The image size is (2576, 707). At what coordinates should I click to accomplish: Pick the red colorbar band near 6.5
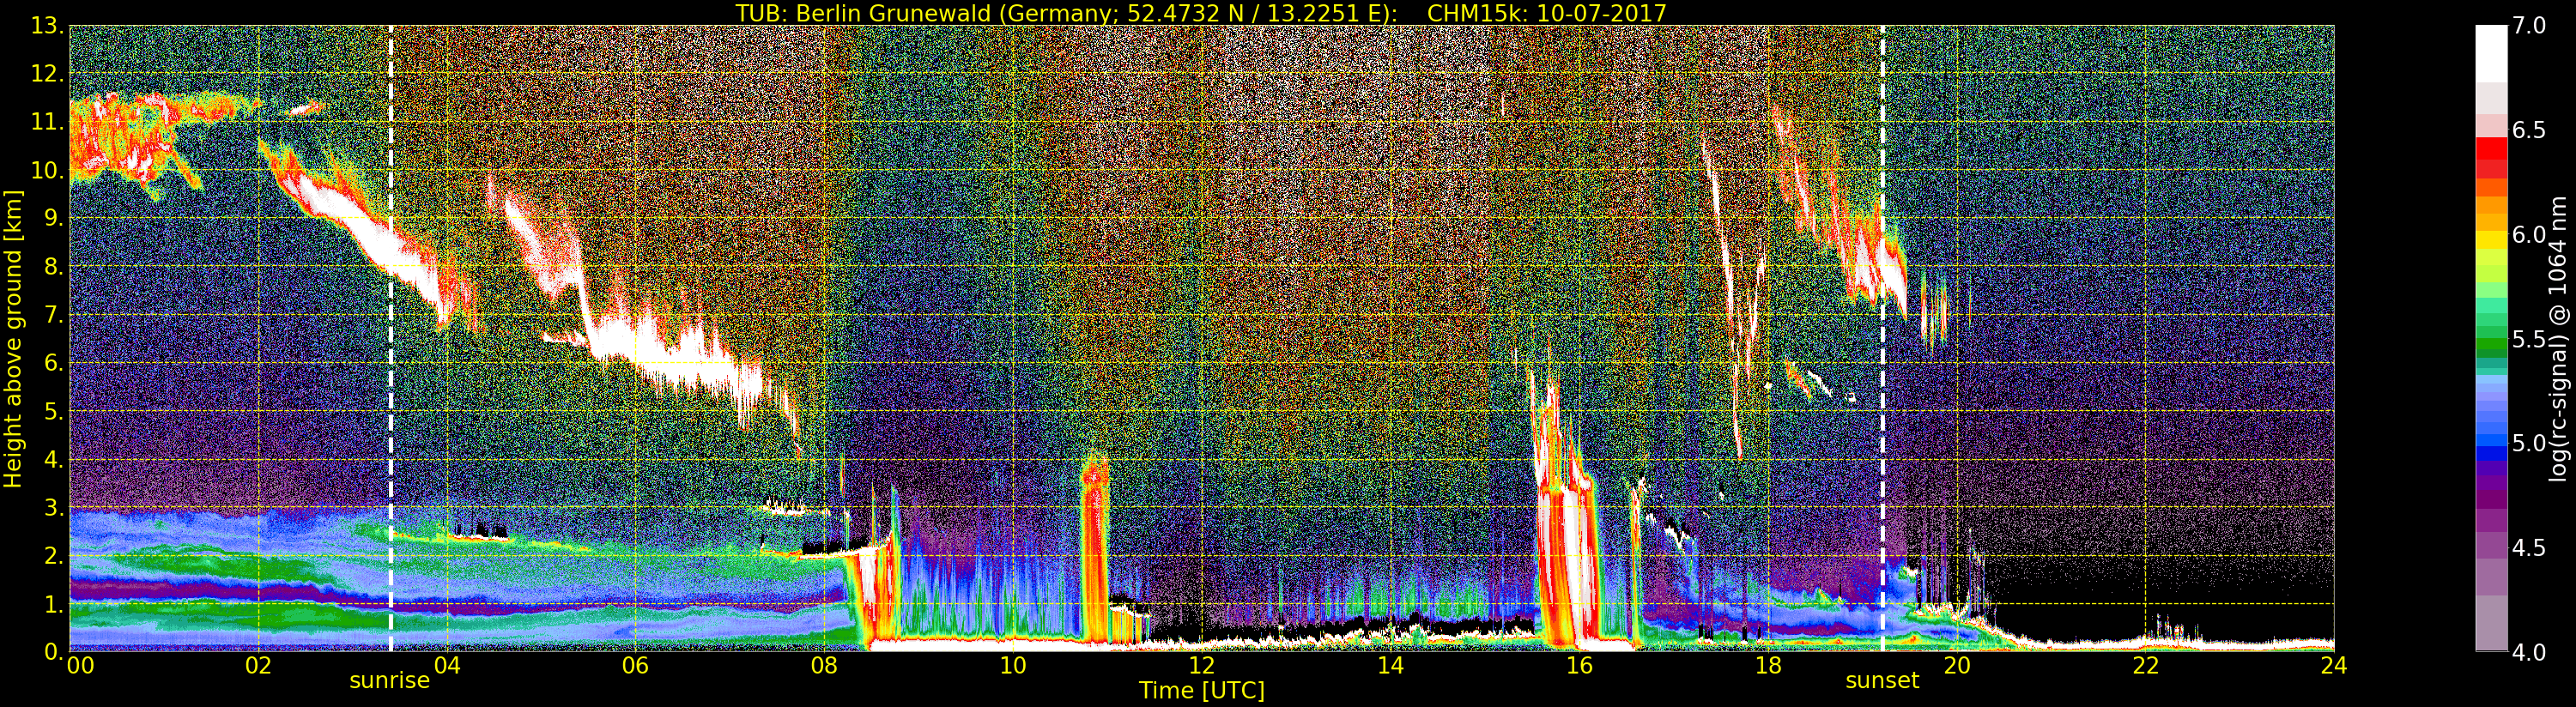coord(2490,150)
